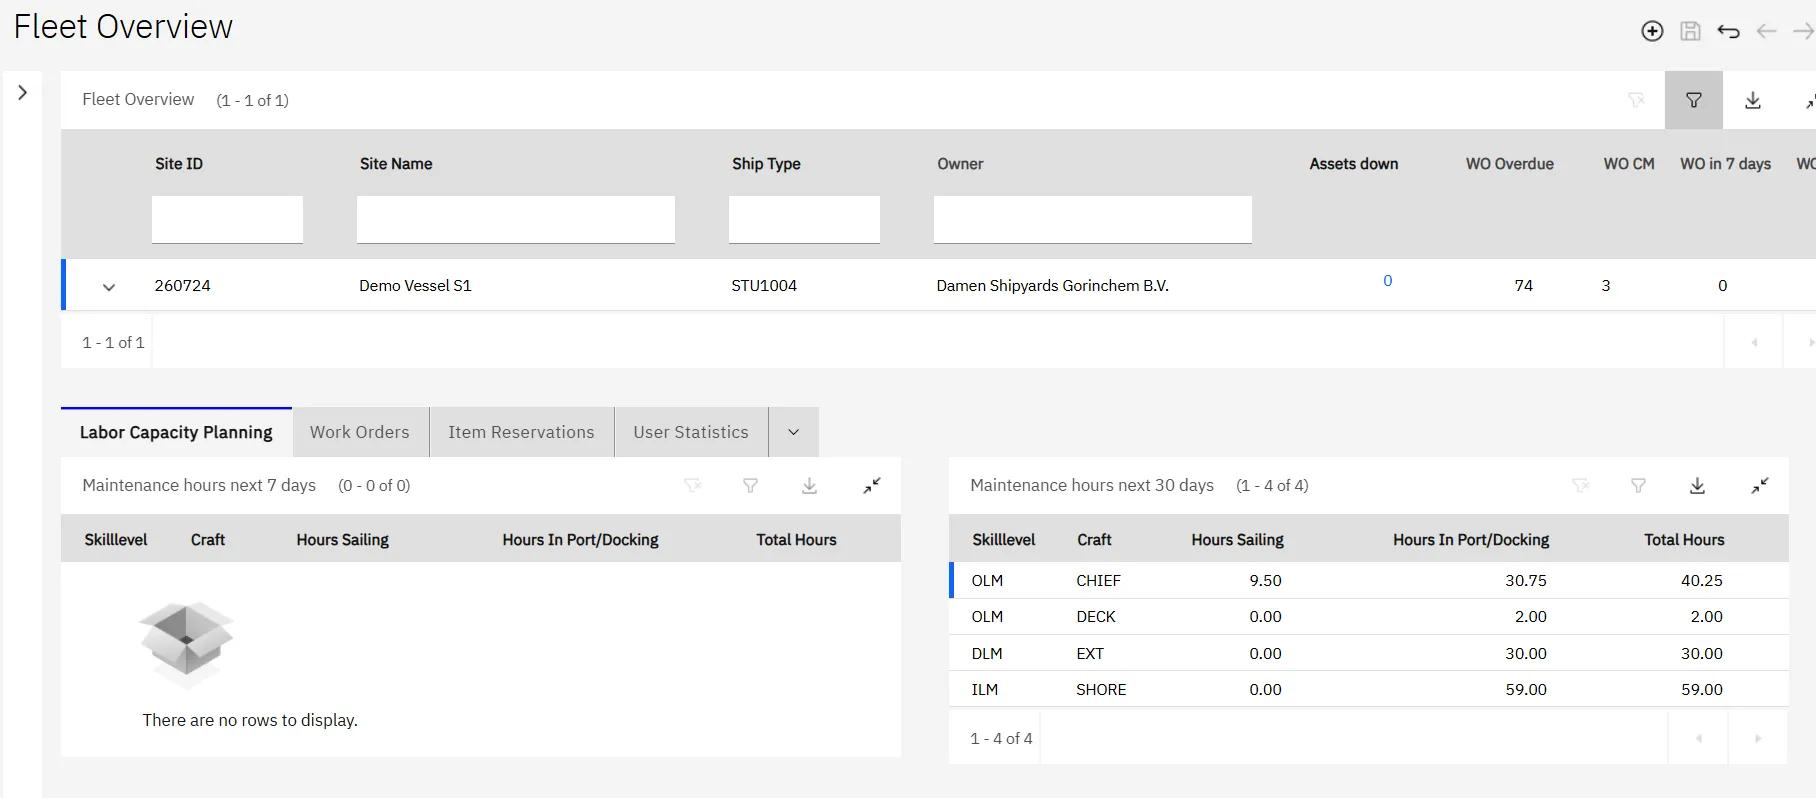Screen dimensions: 1816x798
Task: Click the undo arrow icon in header
Action: click(1728, 31)
